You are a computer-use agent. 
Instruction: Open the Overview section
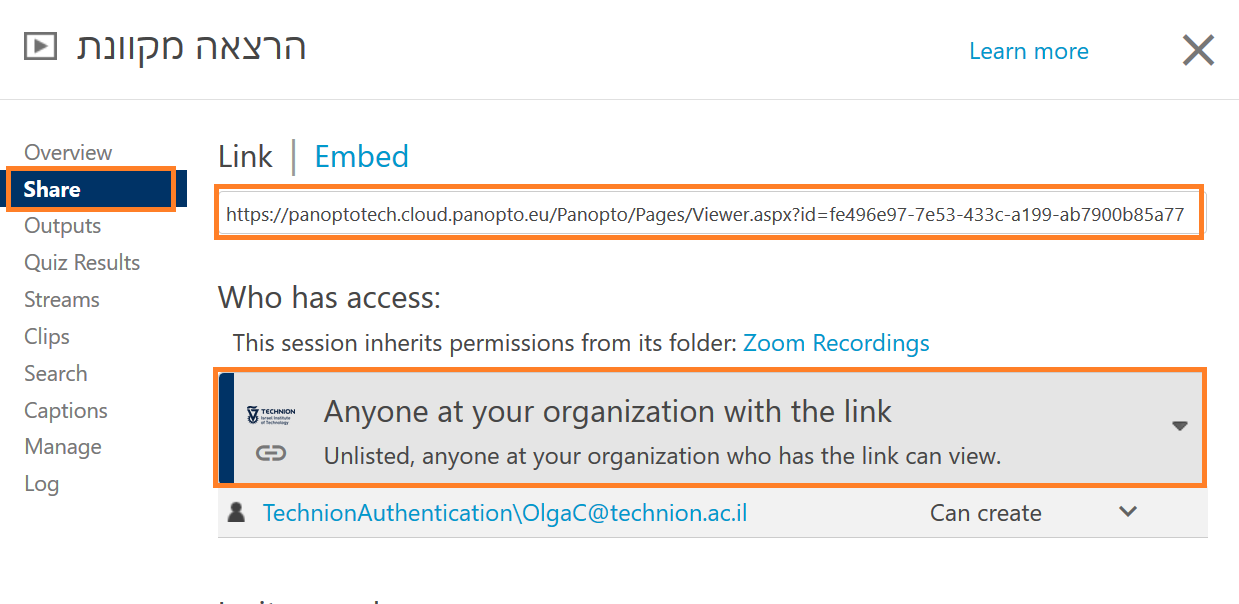click(68, 152)
